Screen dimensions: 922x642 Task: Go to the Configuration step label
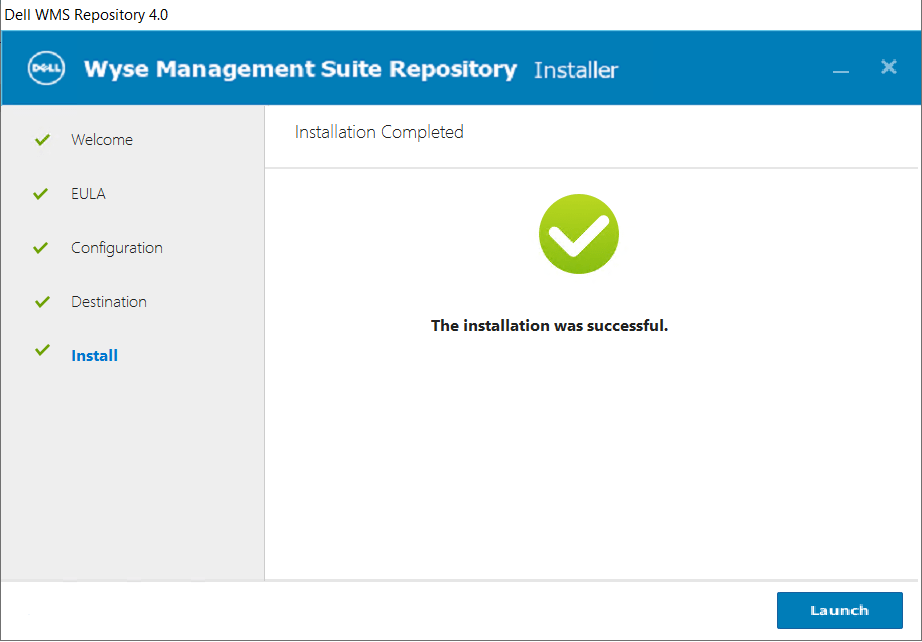(x=117, y=248)
